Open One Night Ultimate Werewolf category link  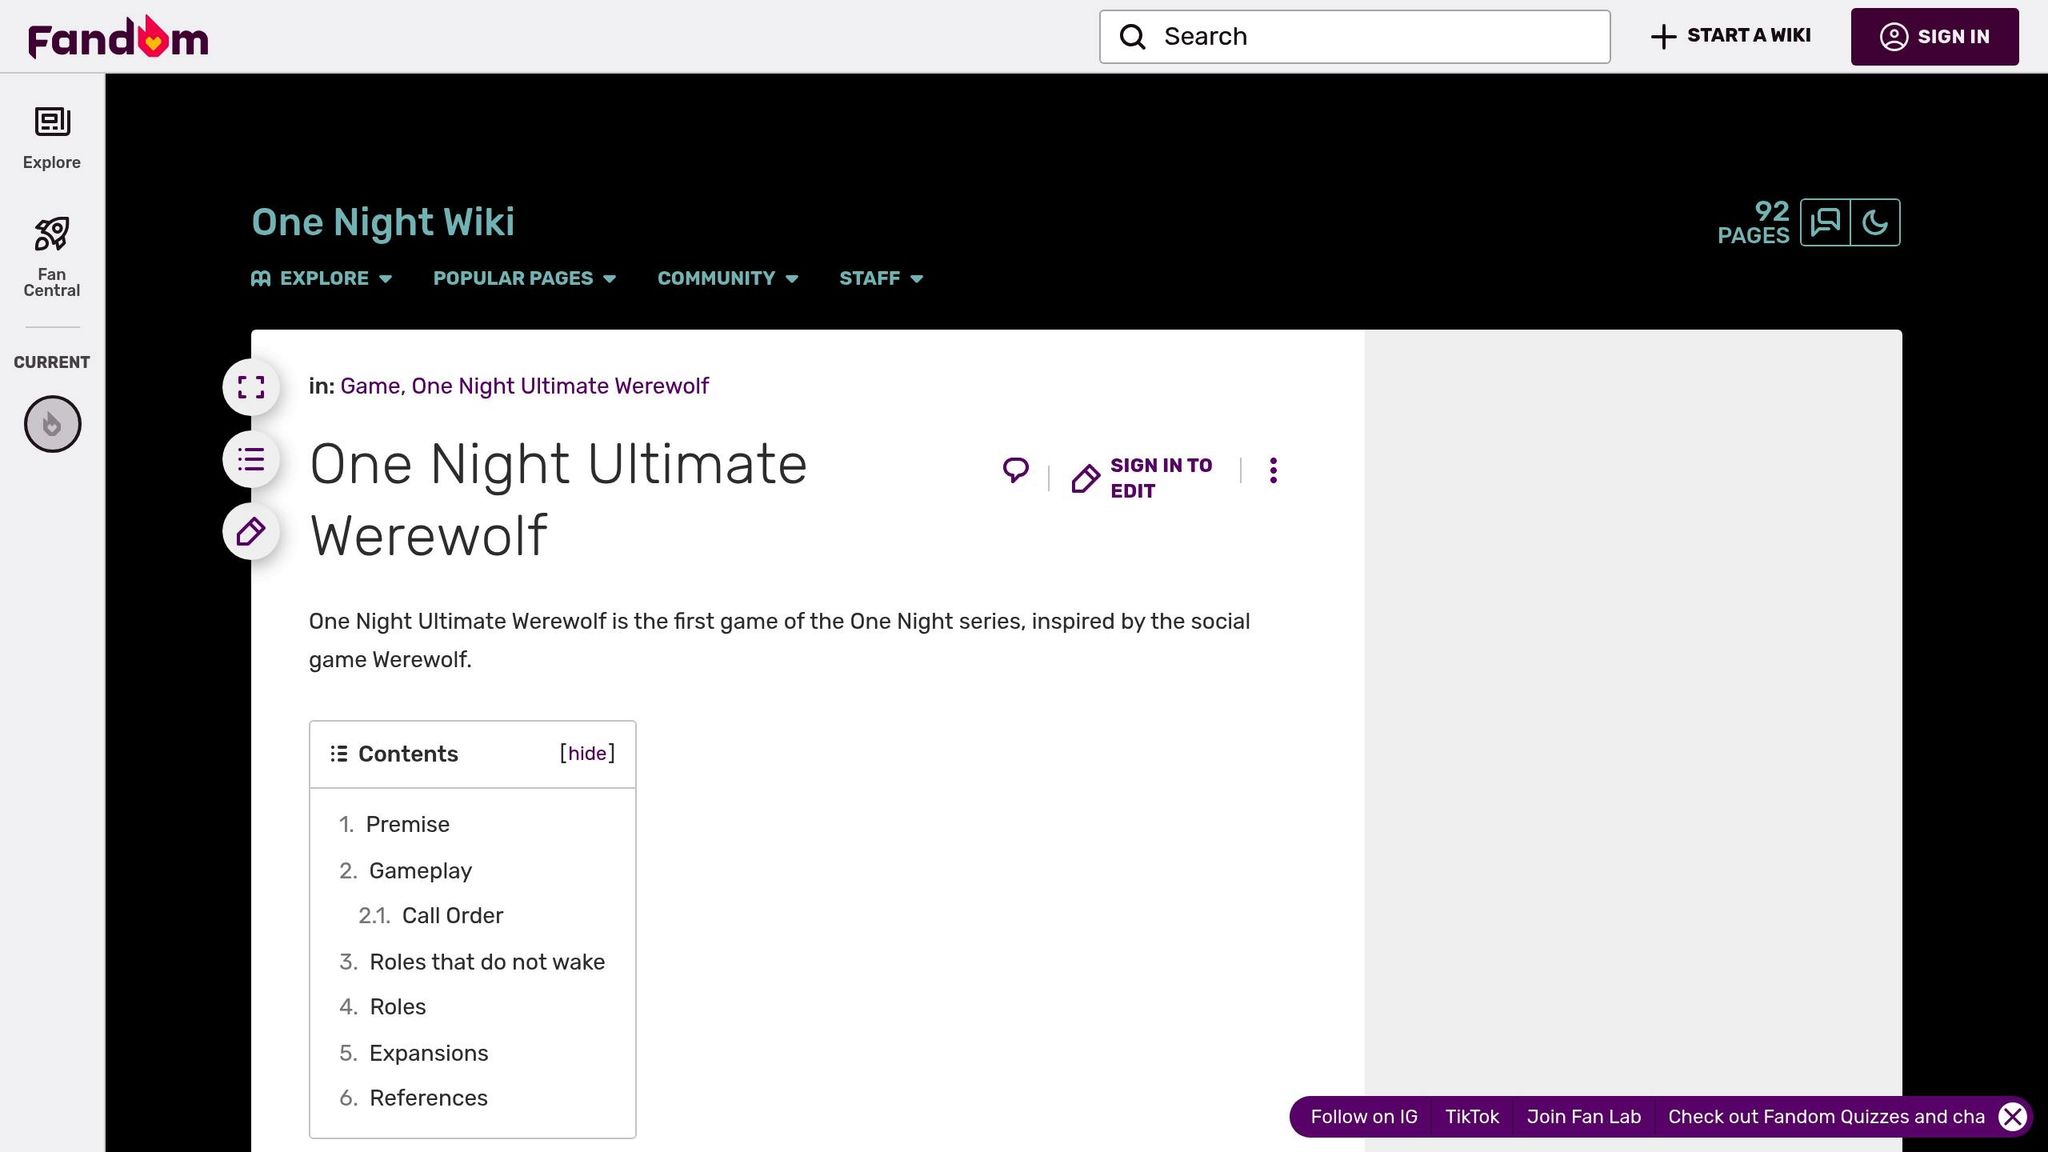(x=560, y=386)
